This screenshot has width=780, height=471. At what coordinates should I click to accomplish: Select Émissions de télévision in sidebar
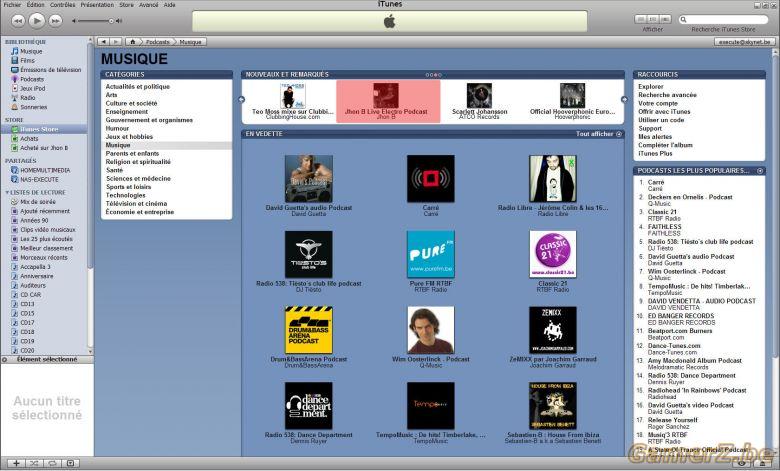[51, 70]
